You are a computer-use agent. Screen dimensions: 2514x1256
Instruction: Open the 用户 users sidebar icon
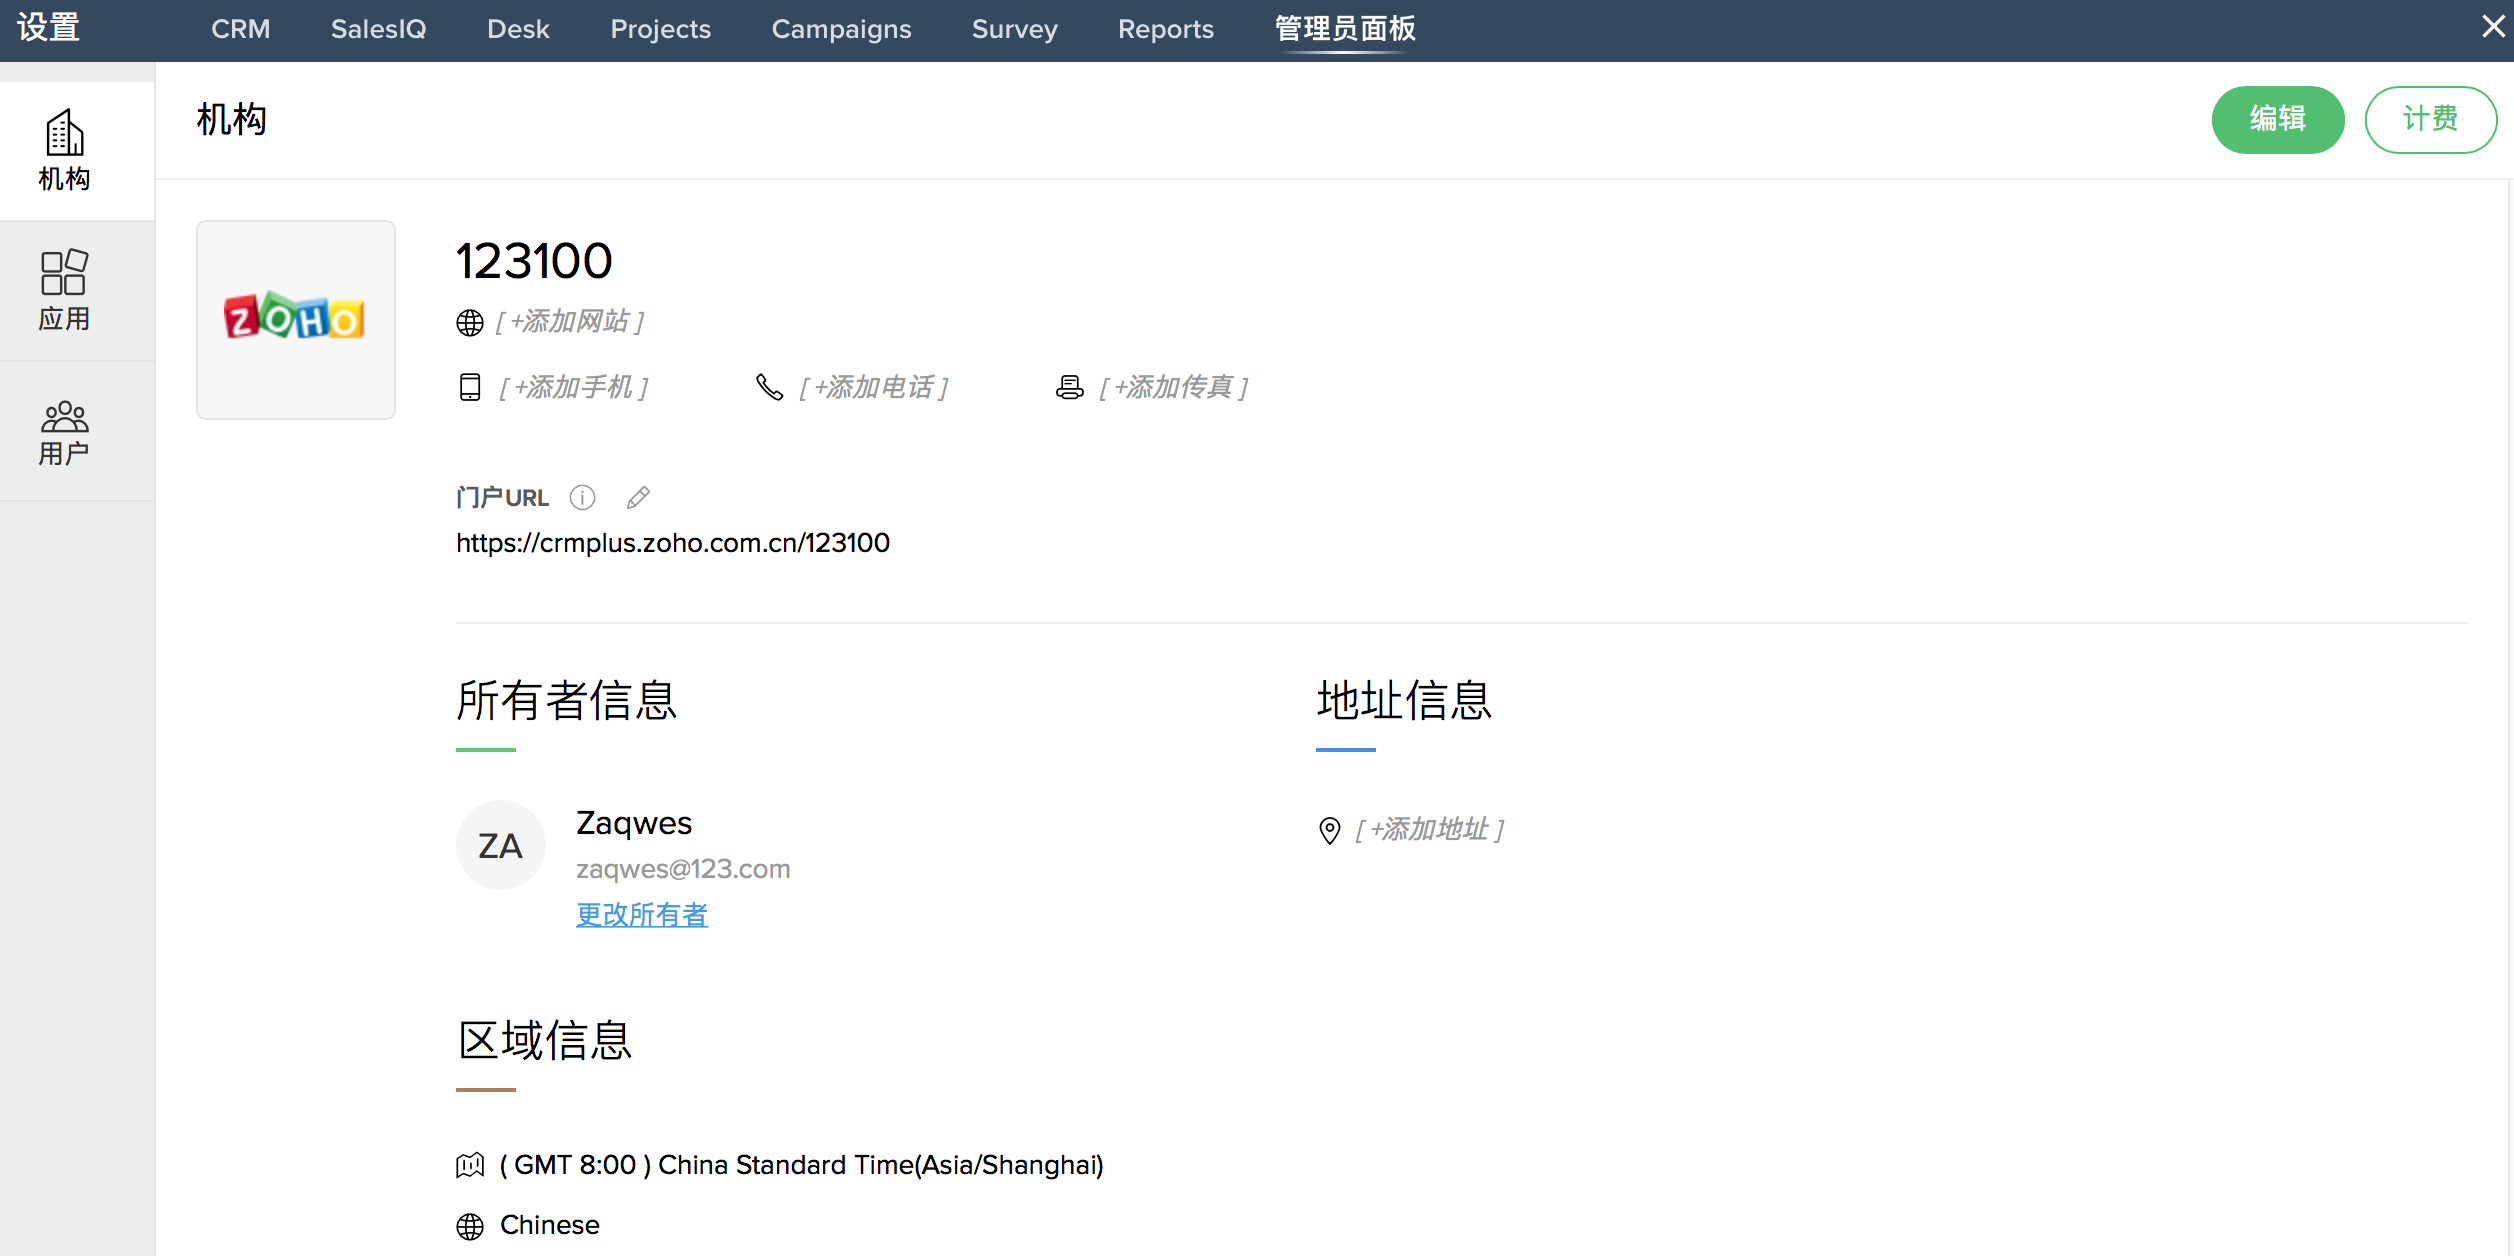coord(65,432)
